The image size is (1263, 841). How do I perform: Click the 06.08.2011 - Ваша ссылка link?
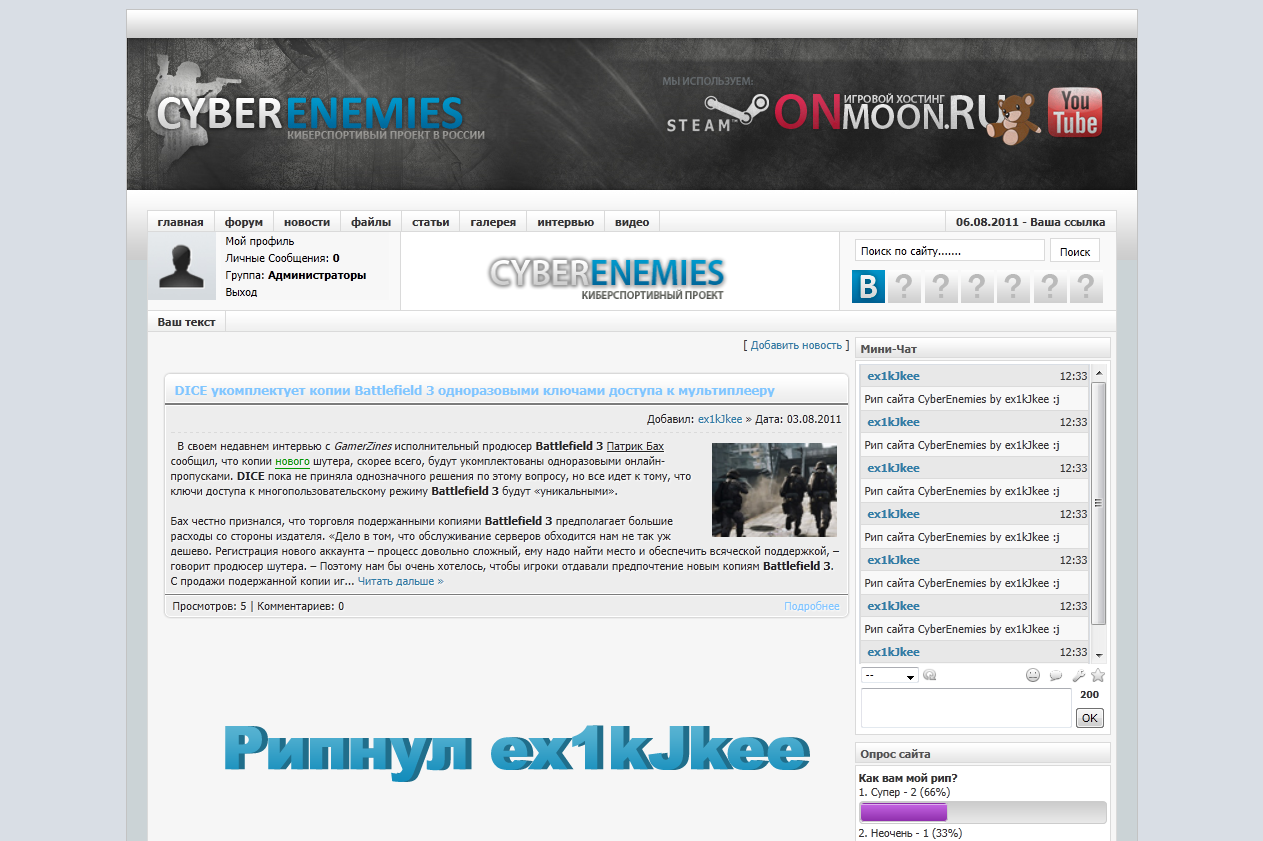(x=1031, y=222)
